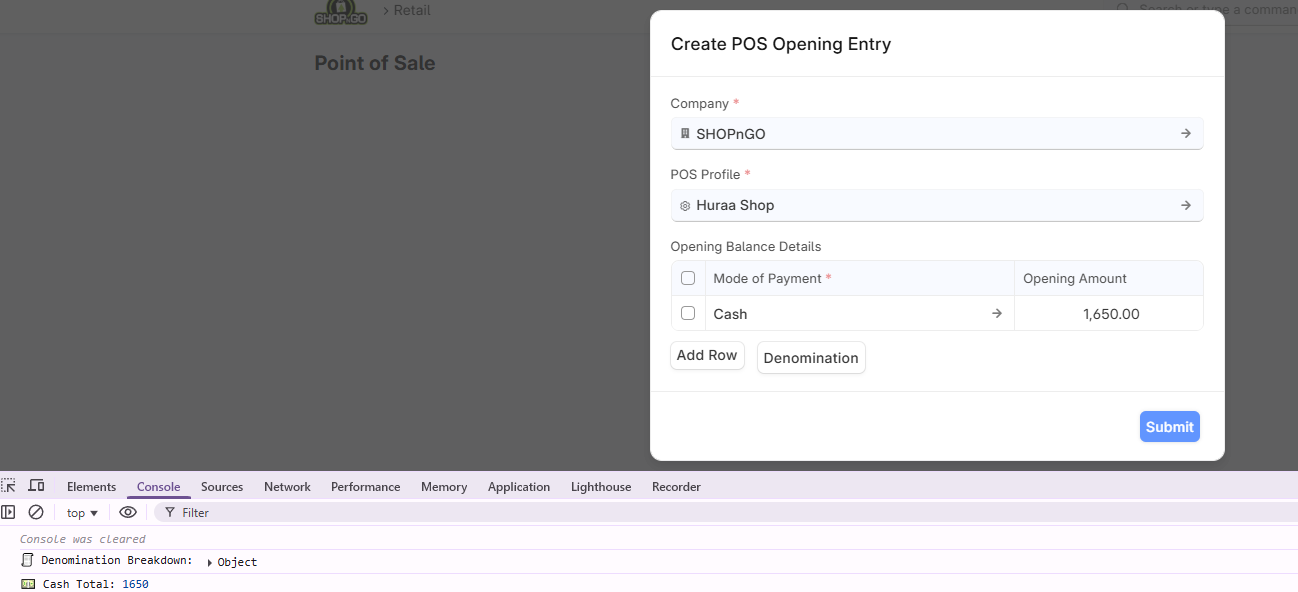This screenshot has width=1298, height=592.
Task: Open the Sources tab
Action: 222,487
